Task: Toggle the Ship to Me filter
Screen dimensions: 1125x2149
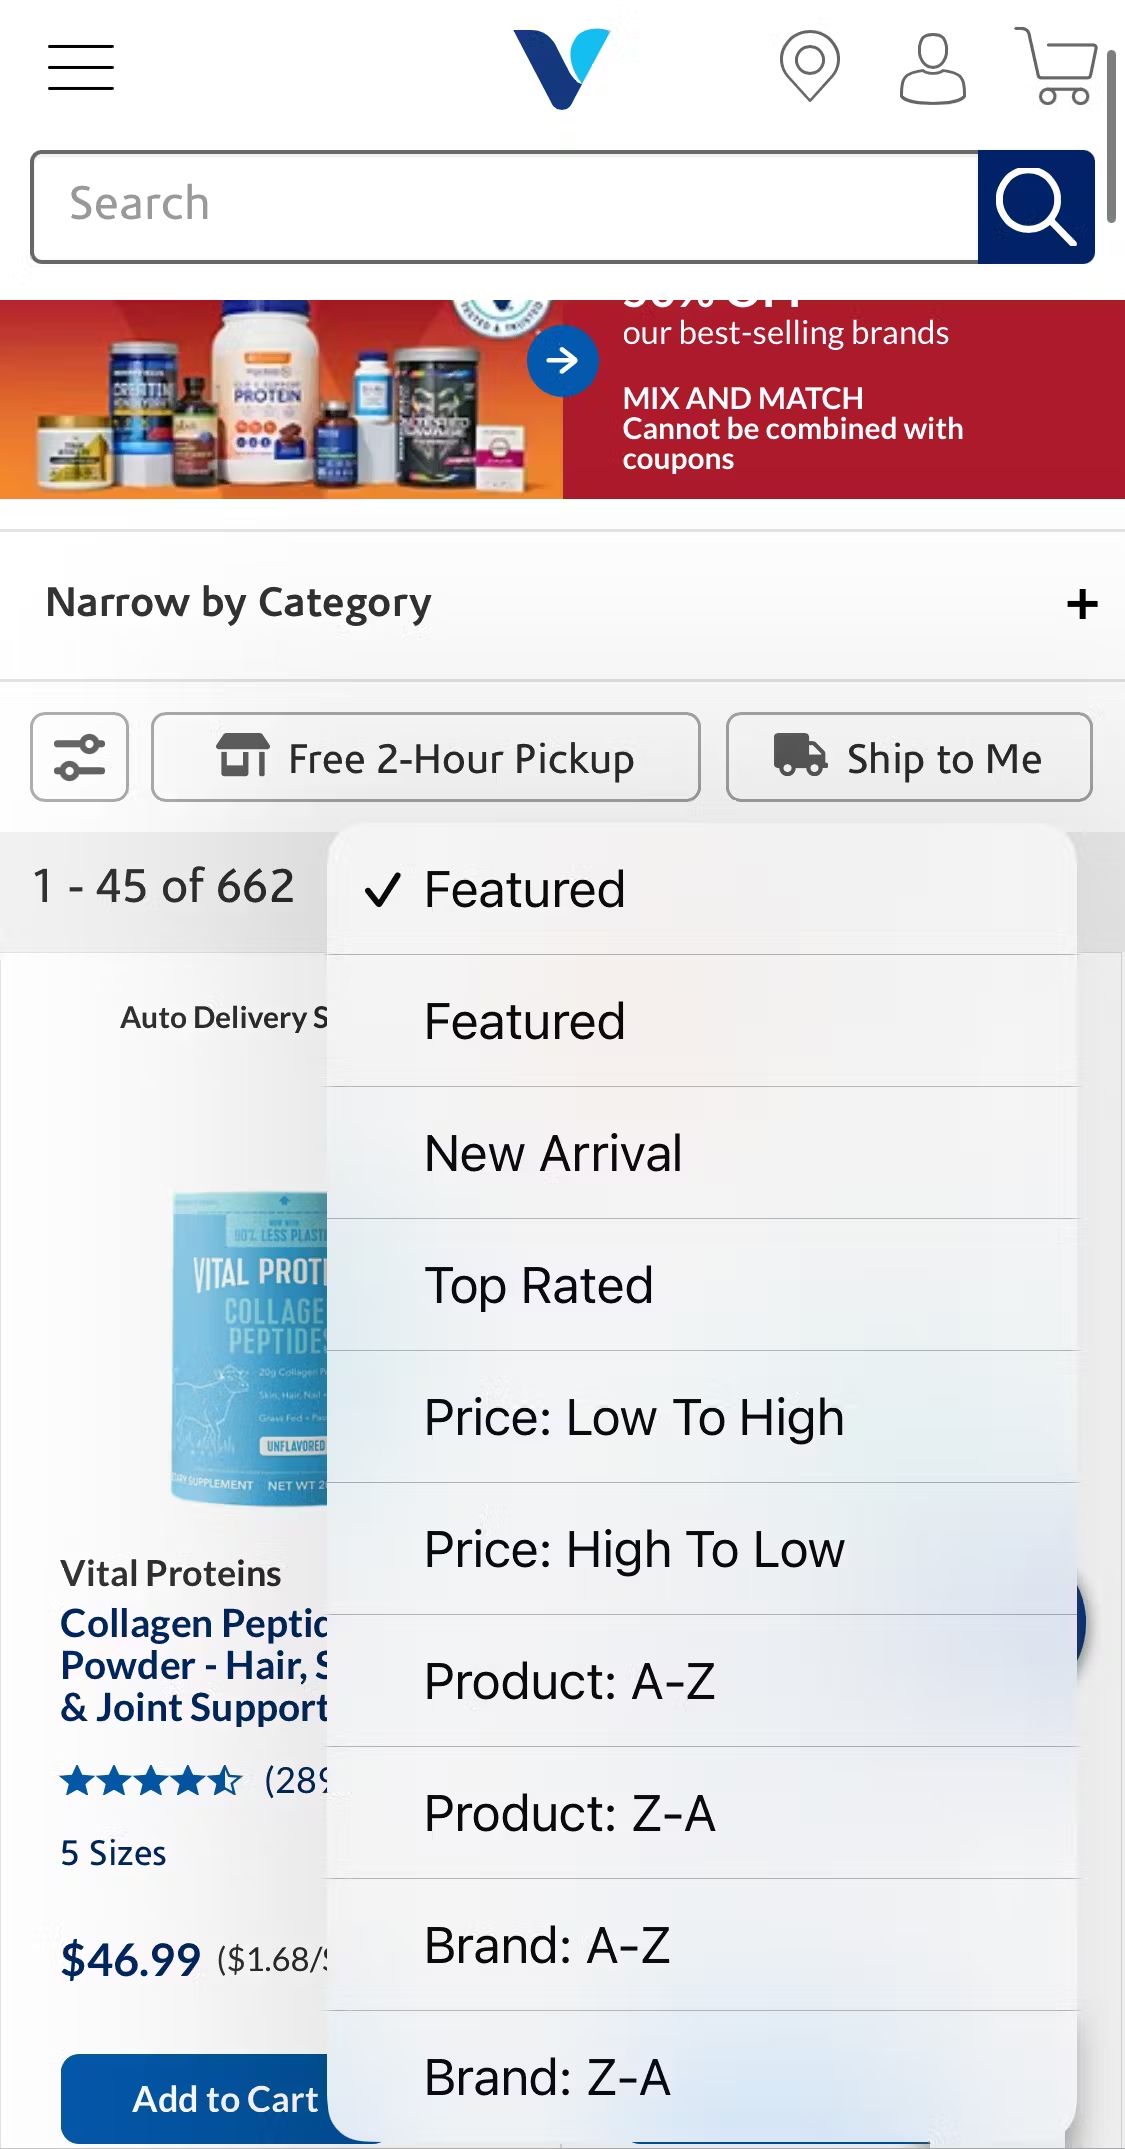Action: [908, 757]
